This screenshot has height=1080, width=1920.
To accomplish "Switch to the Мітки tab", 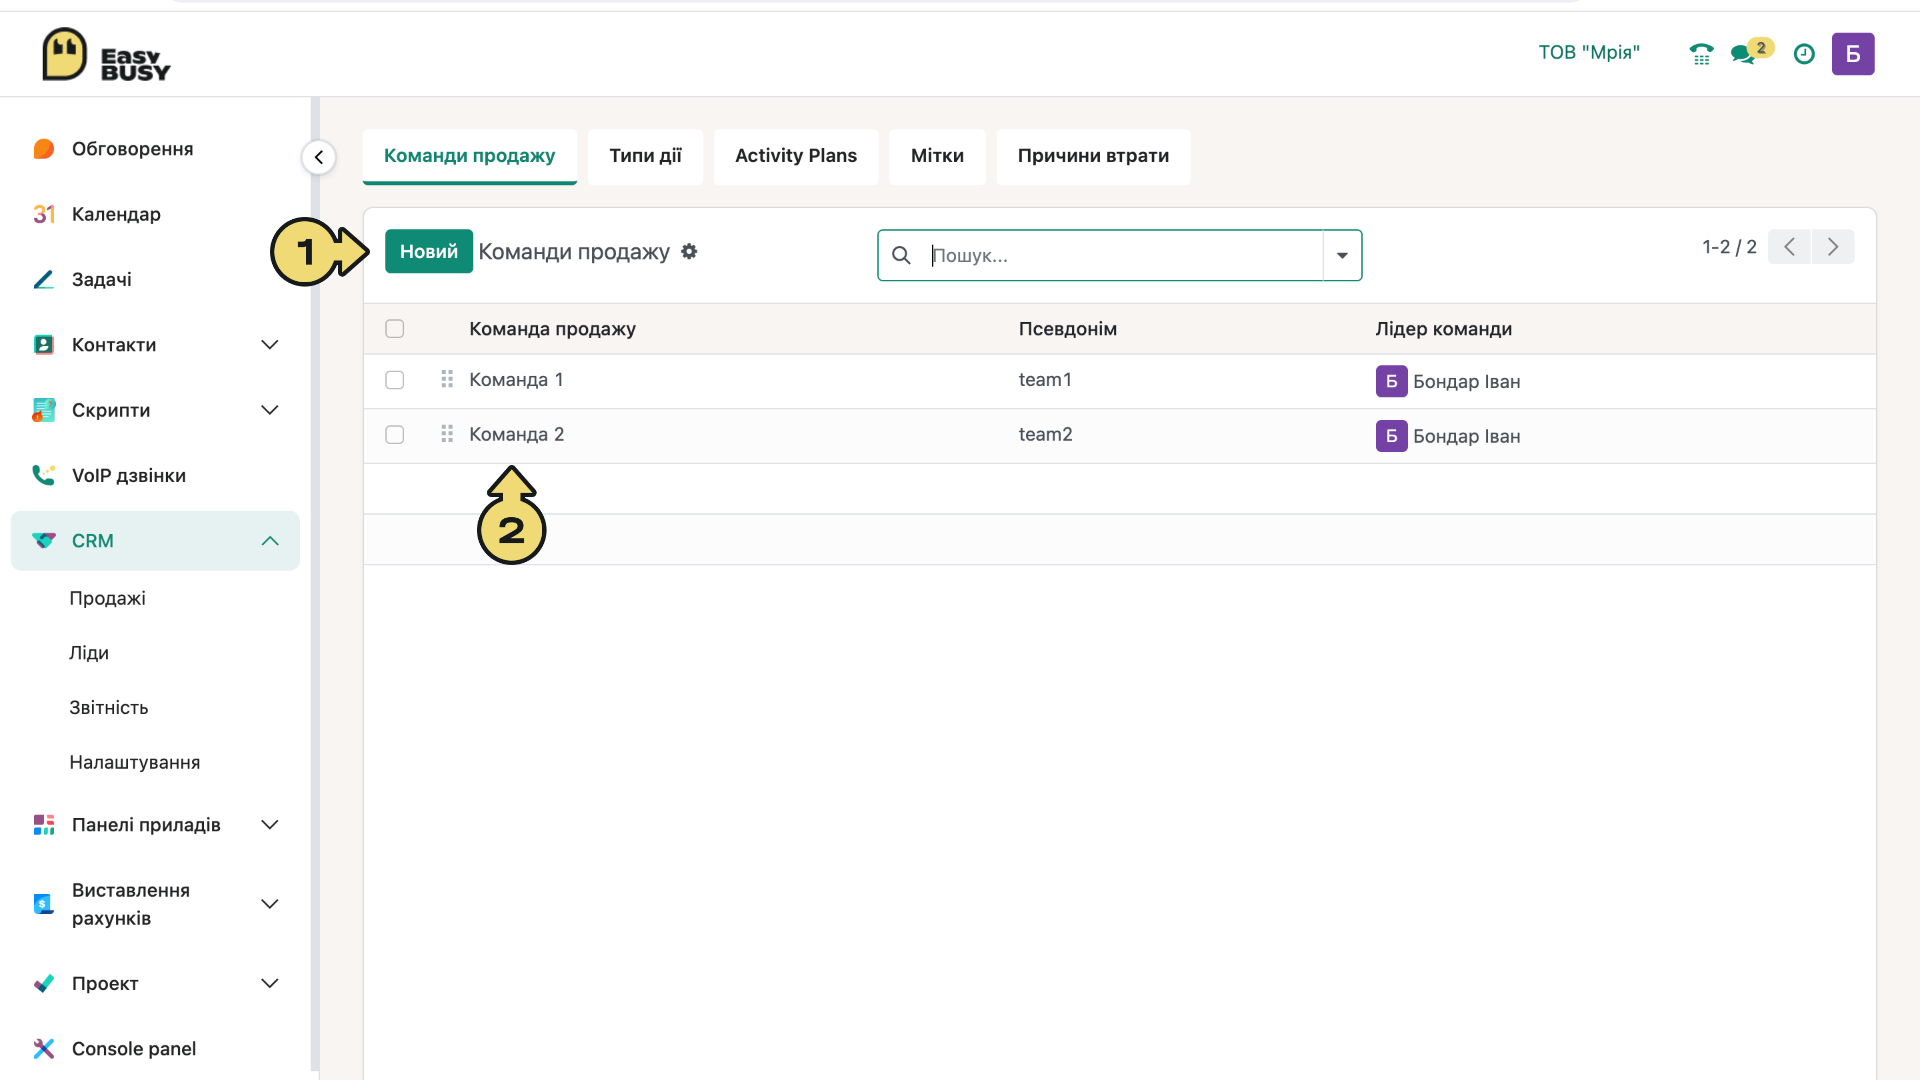I will tap(937, 156).
